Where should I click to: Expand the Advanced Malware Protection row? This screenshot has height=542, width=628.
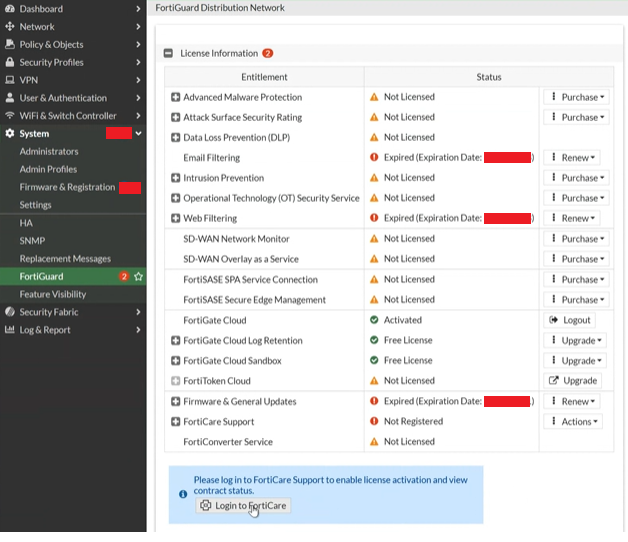point(176,97)
